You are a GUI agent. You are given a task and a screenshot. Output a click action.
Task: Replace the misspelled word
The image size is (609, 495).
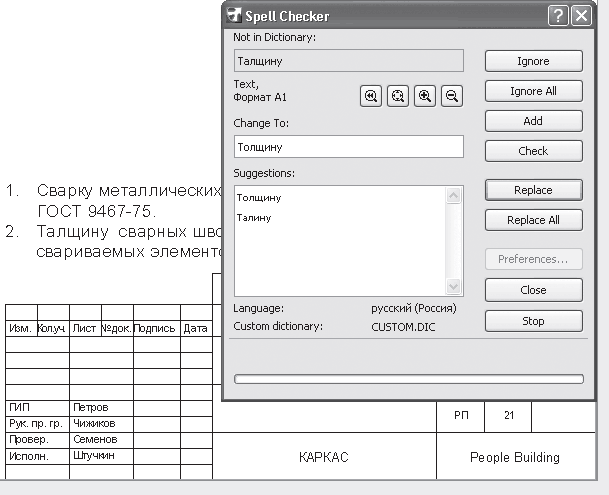(x=533, y=190)
